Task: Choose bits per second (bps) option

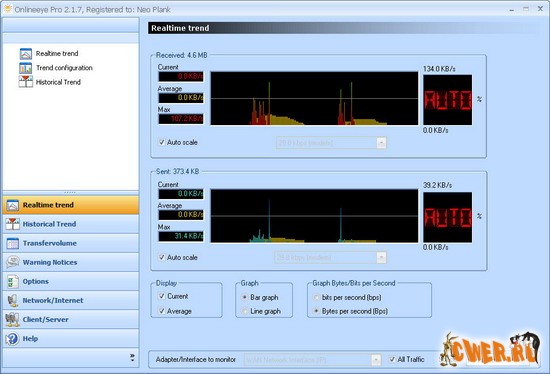Action: [316, 297]
